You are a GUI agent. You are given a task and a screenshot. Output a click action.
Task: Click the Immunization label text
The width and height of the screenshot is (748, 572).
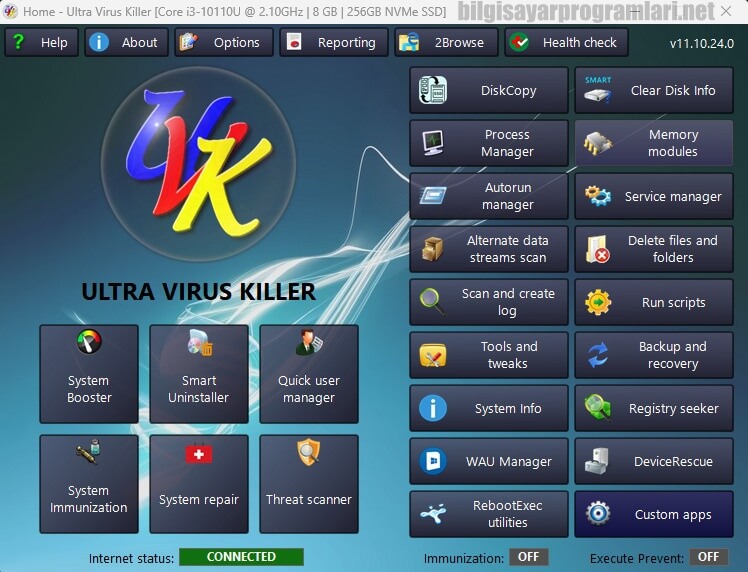tap(464, 558)
